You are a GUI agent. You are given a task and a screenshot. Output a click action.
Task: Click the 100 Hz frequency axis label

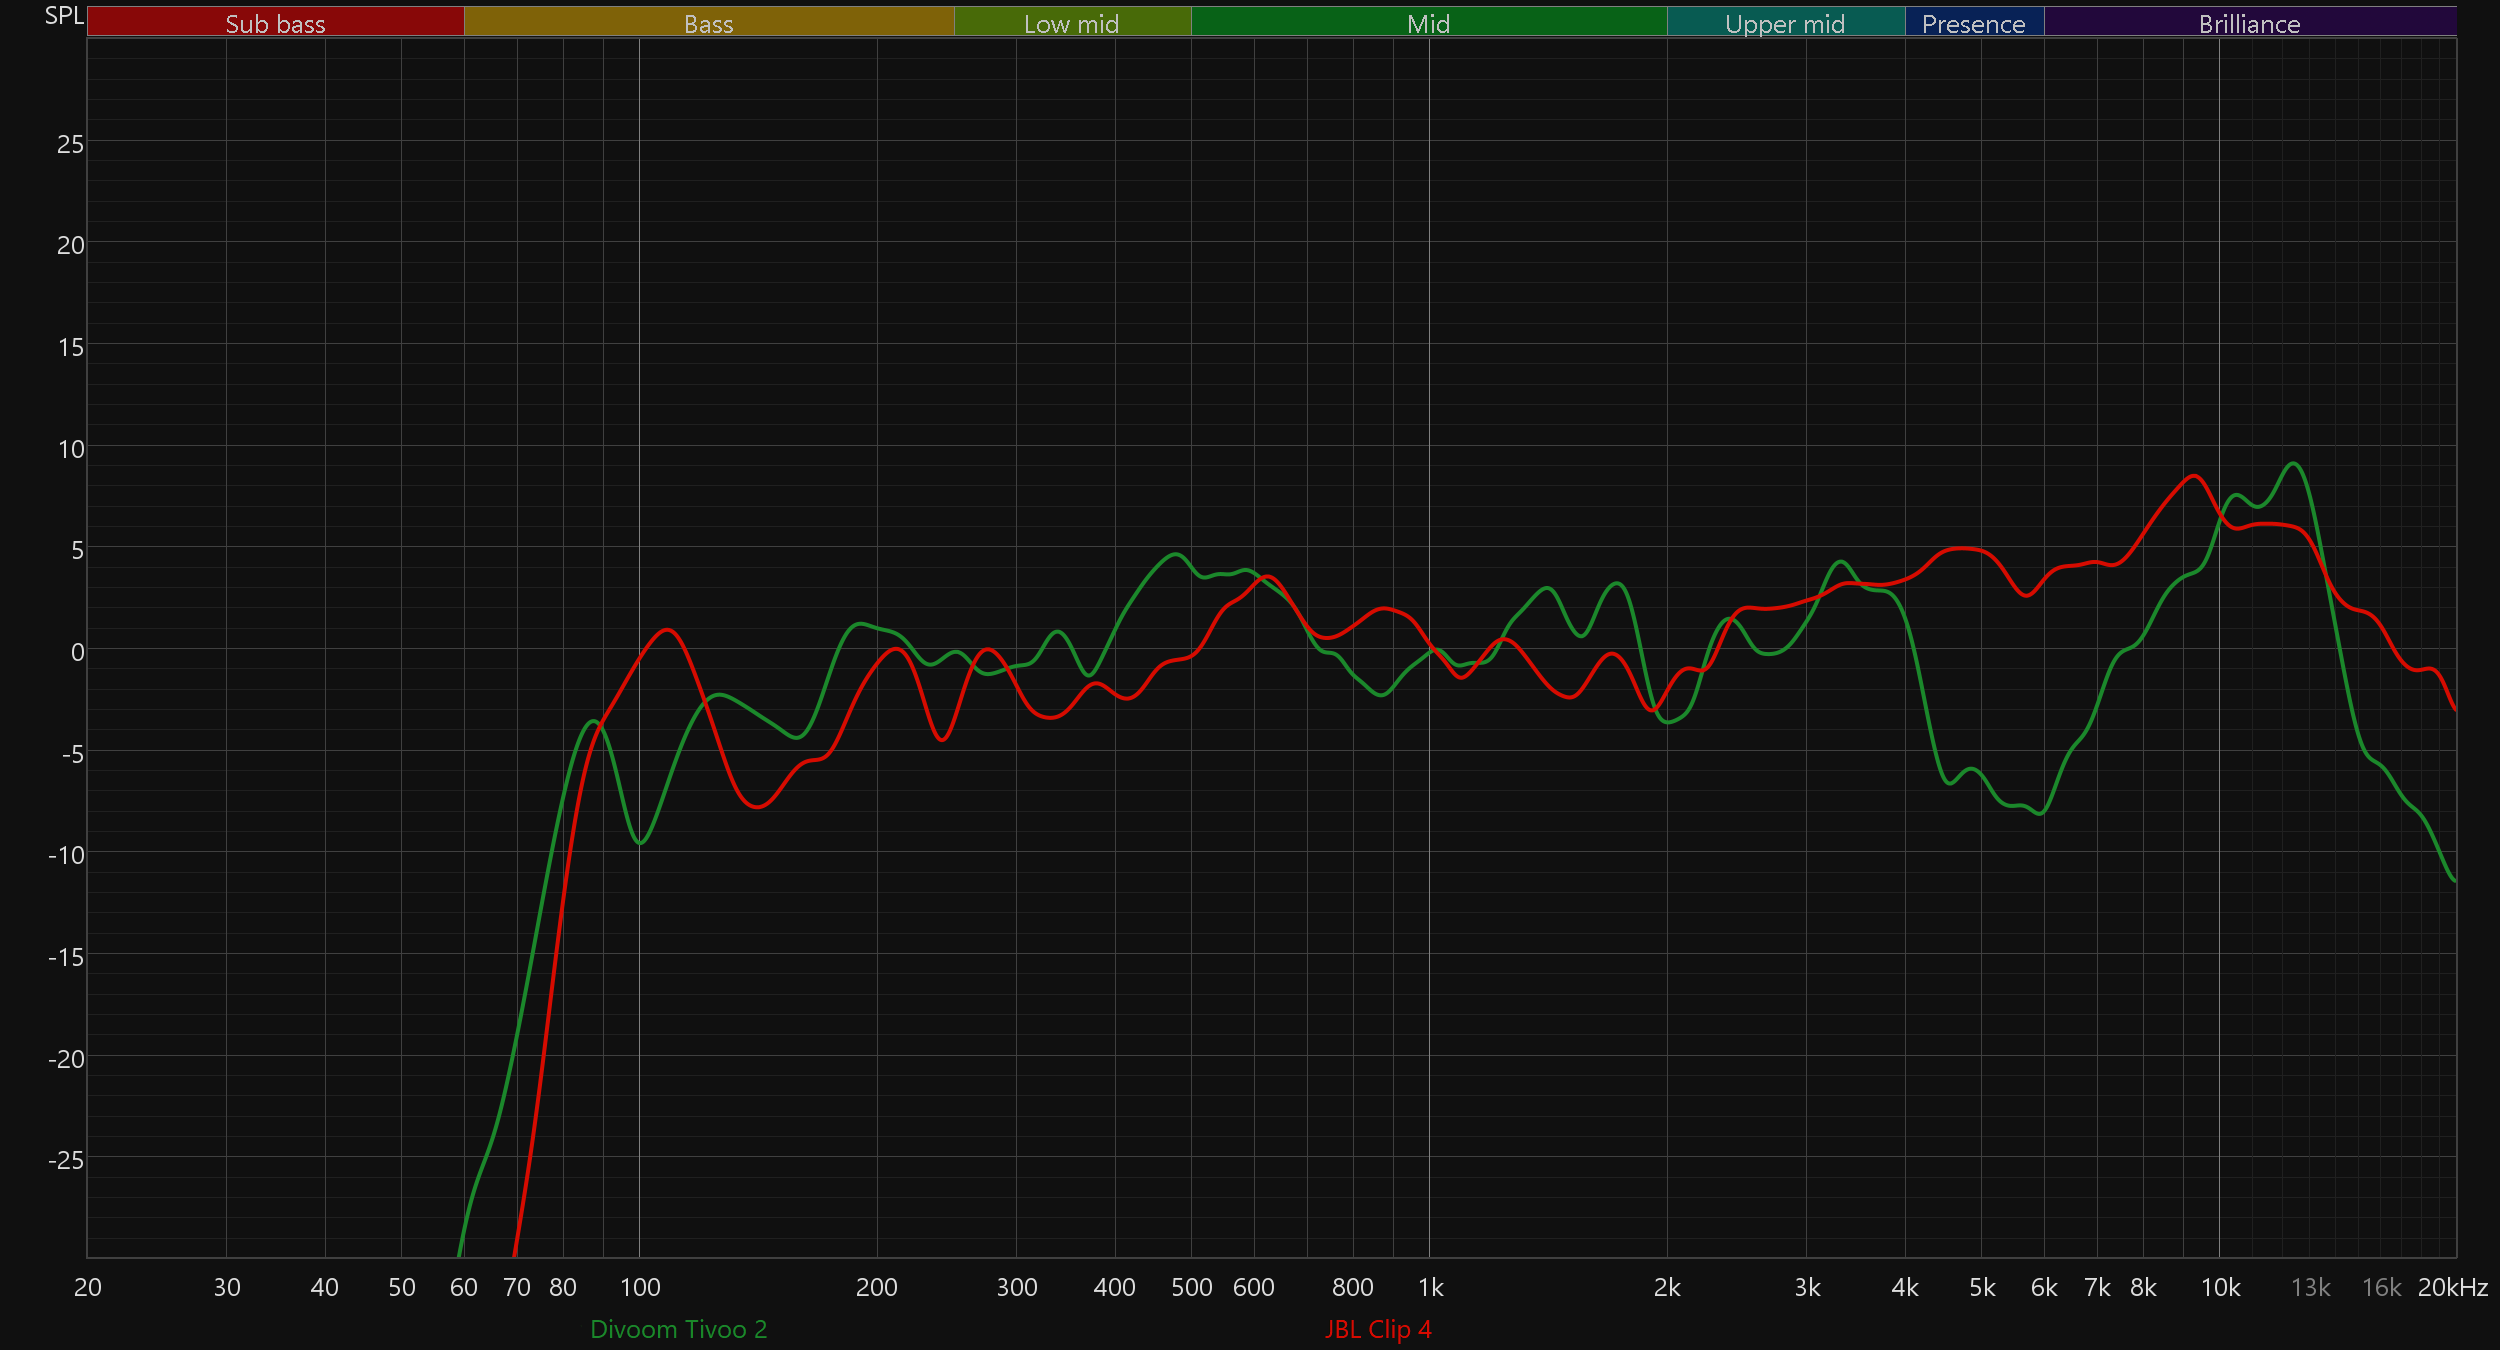(640, 1287)
